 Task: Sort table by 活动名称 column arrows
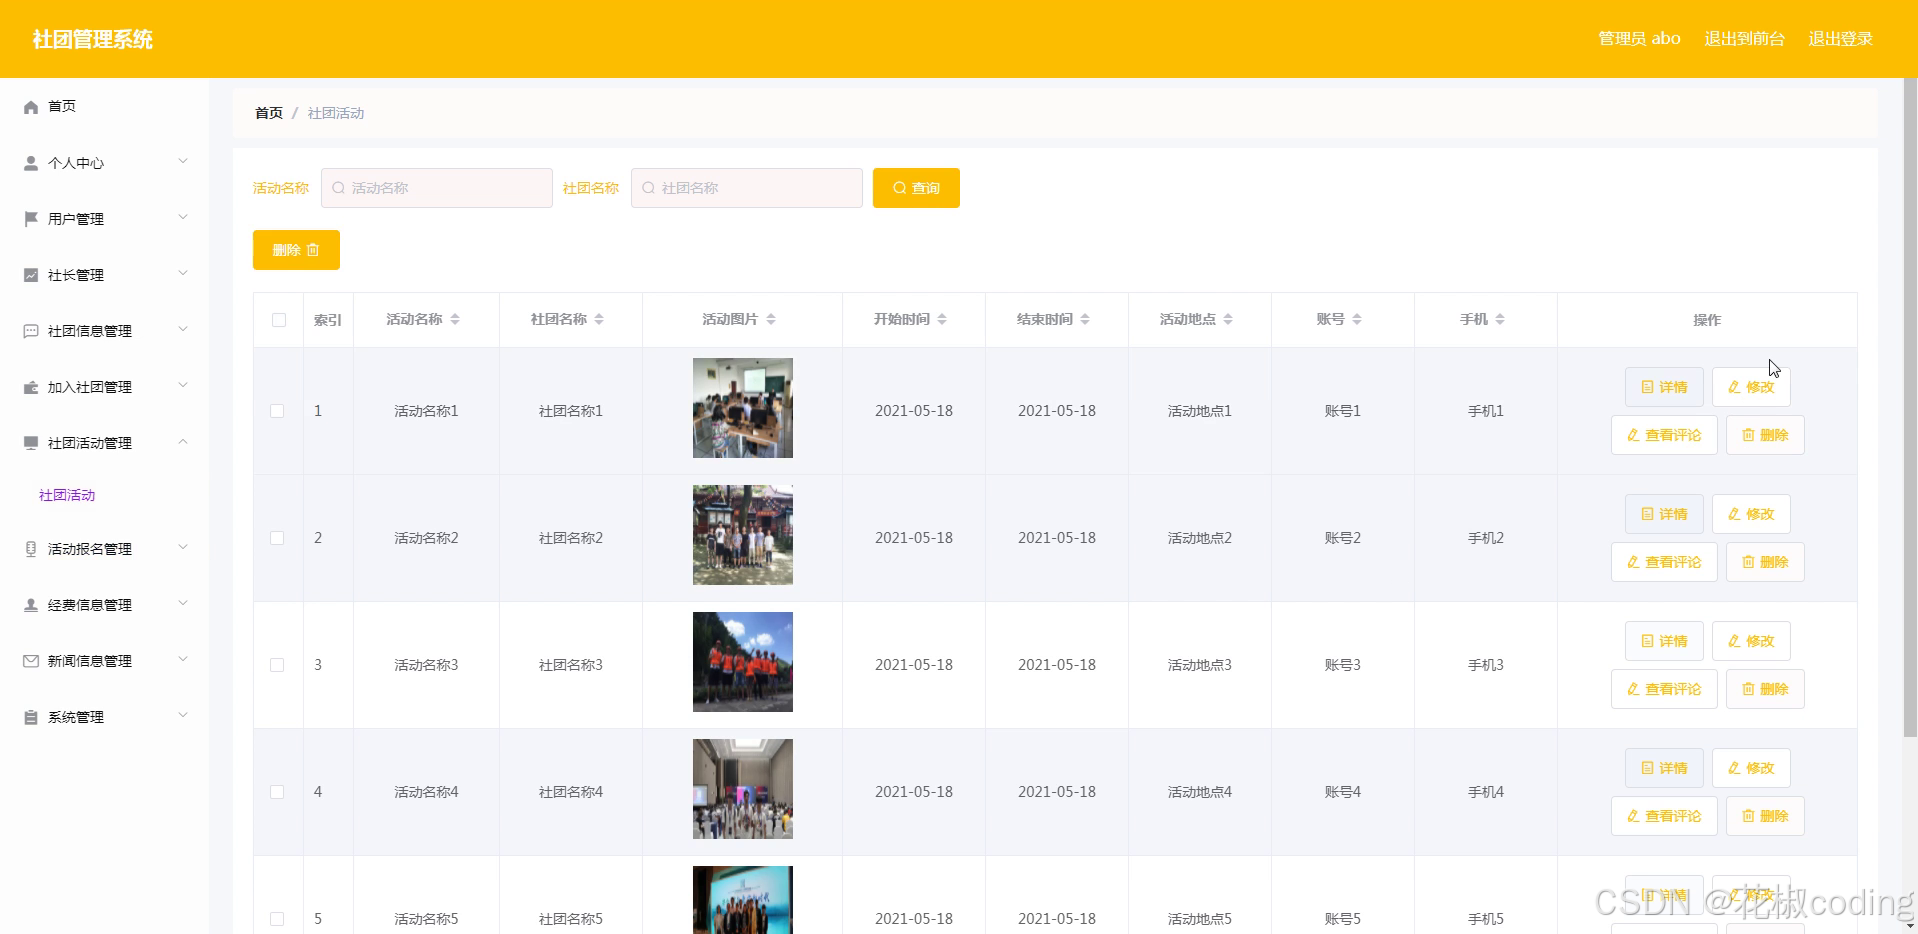click(x=455, y=319)
